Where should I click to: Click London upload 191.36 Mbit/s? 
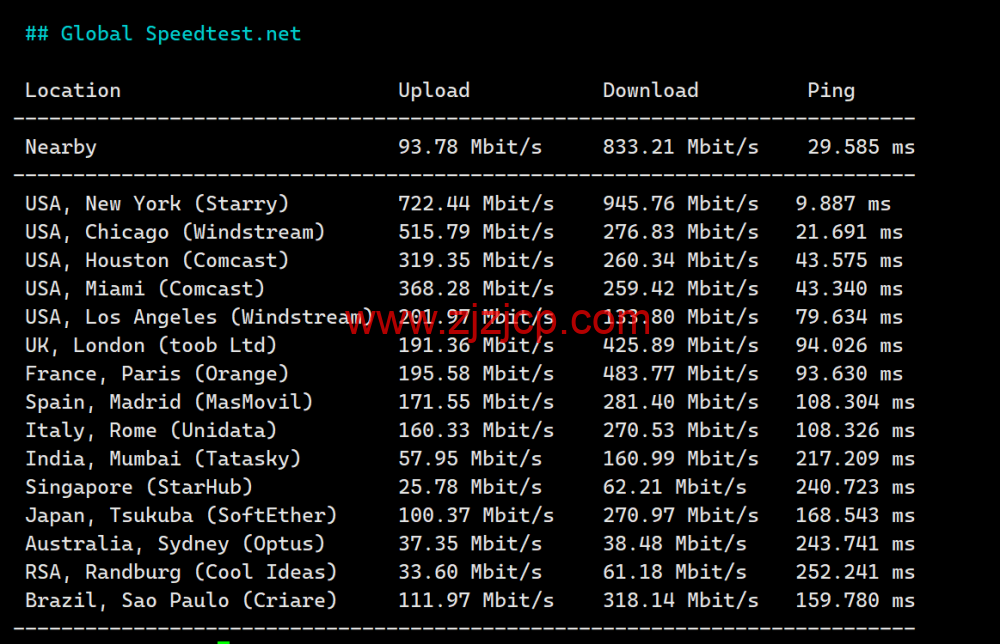pyautogui.click(x=476, y=346)
